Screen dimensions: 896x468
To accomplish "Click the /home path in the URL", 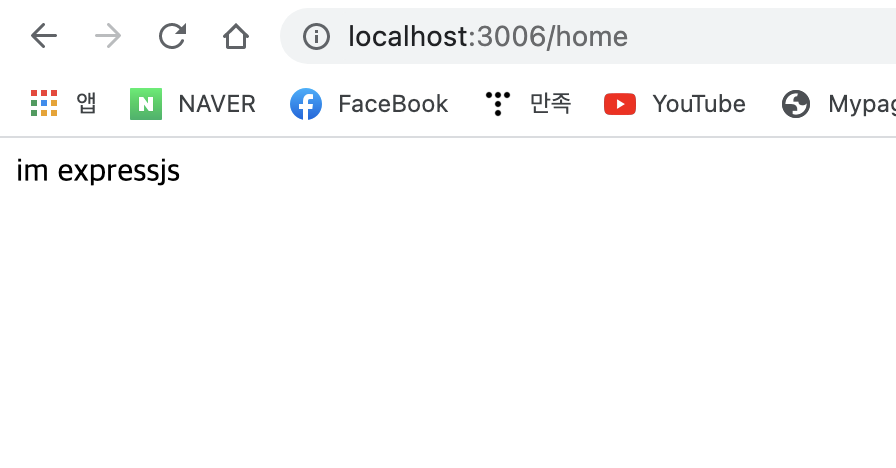I will pos(587,37).
